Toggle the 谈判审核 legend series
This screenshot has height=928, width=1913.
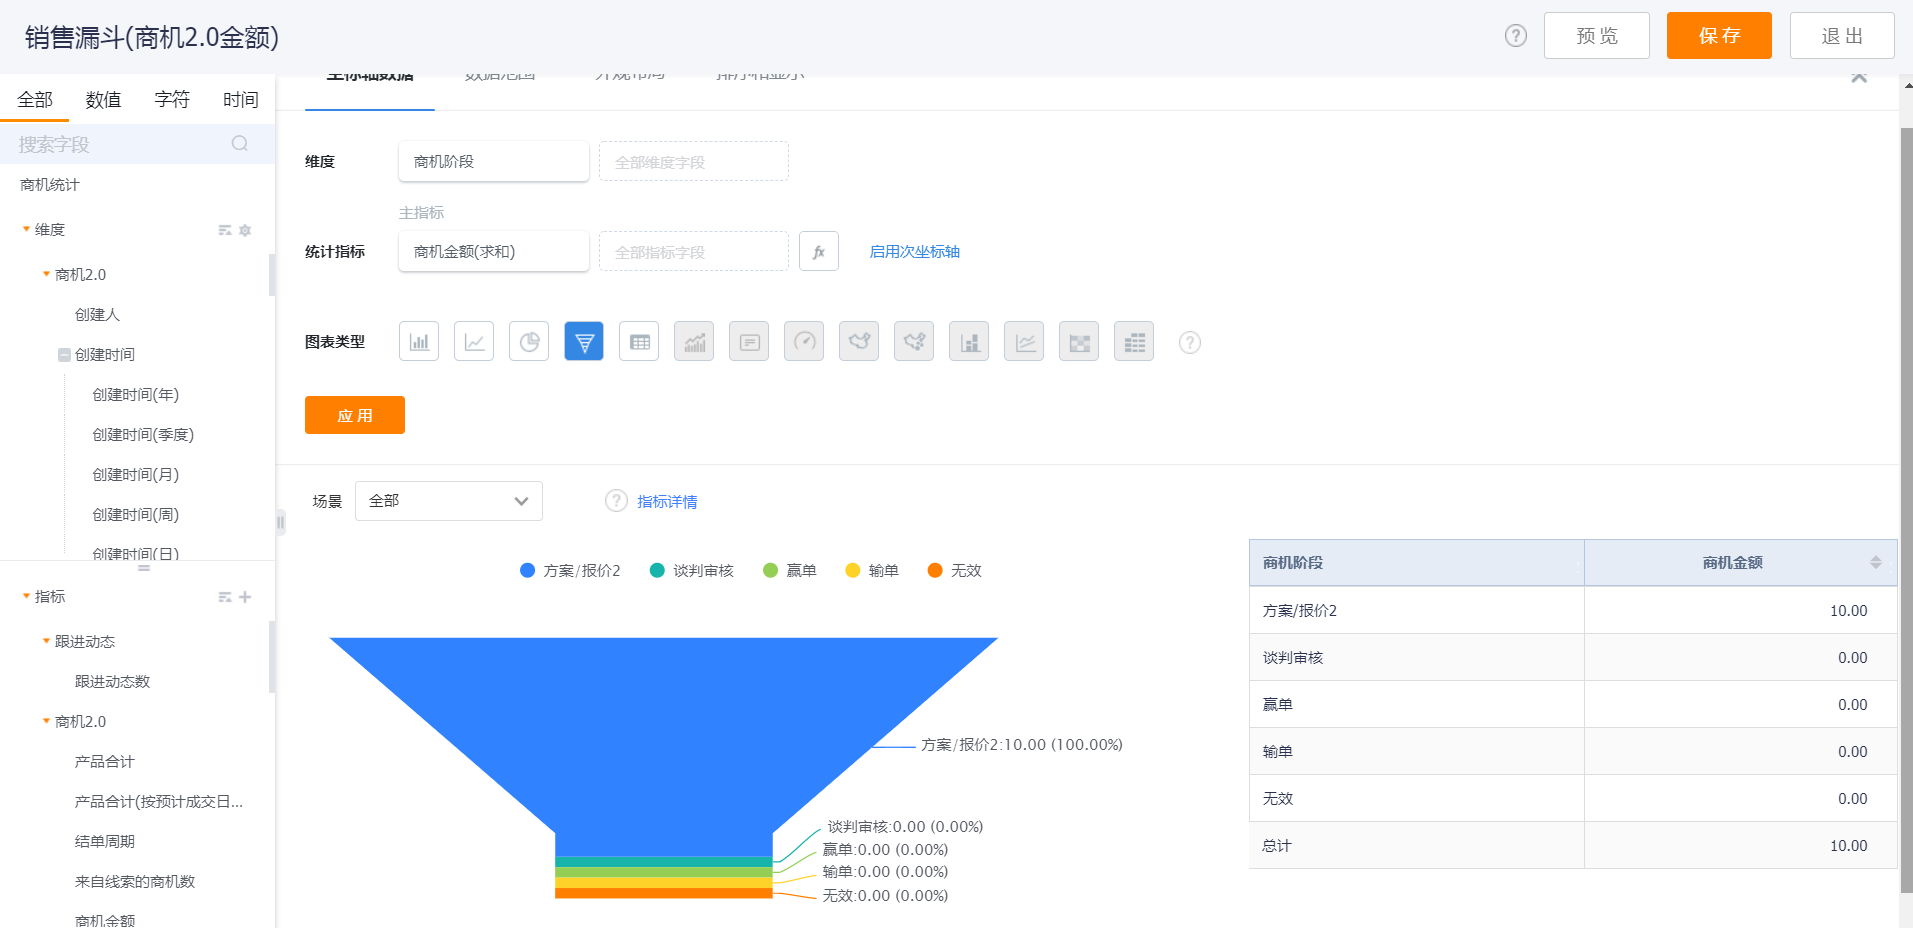tap(692, 570)
